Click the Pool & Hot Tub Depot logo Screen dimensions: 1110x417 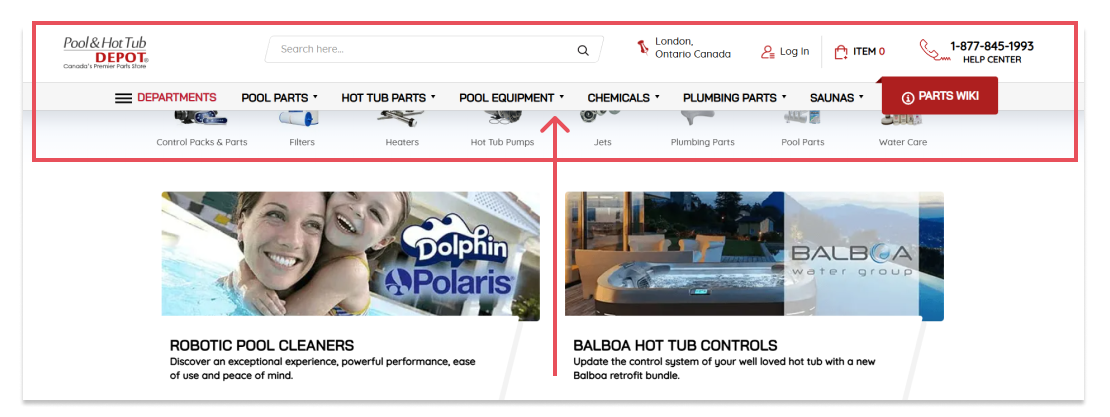[106, 52]
